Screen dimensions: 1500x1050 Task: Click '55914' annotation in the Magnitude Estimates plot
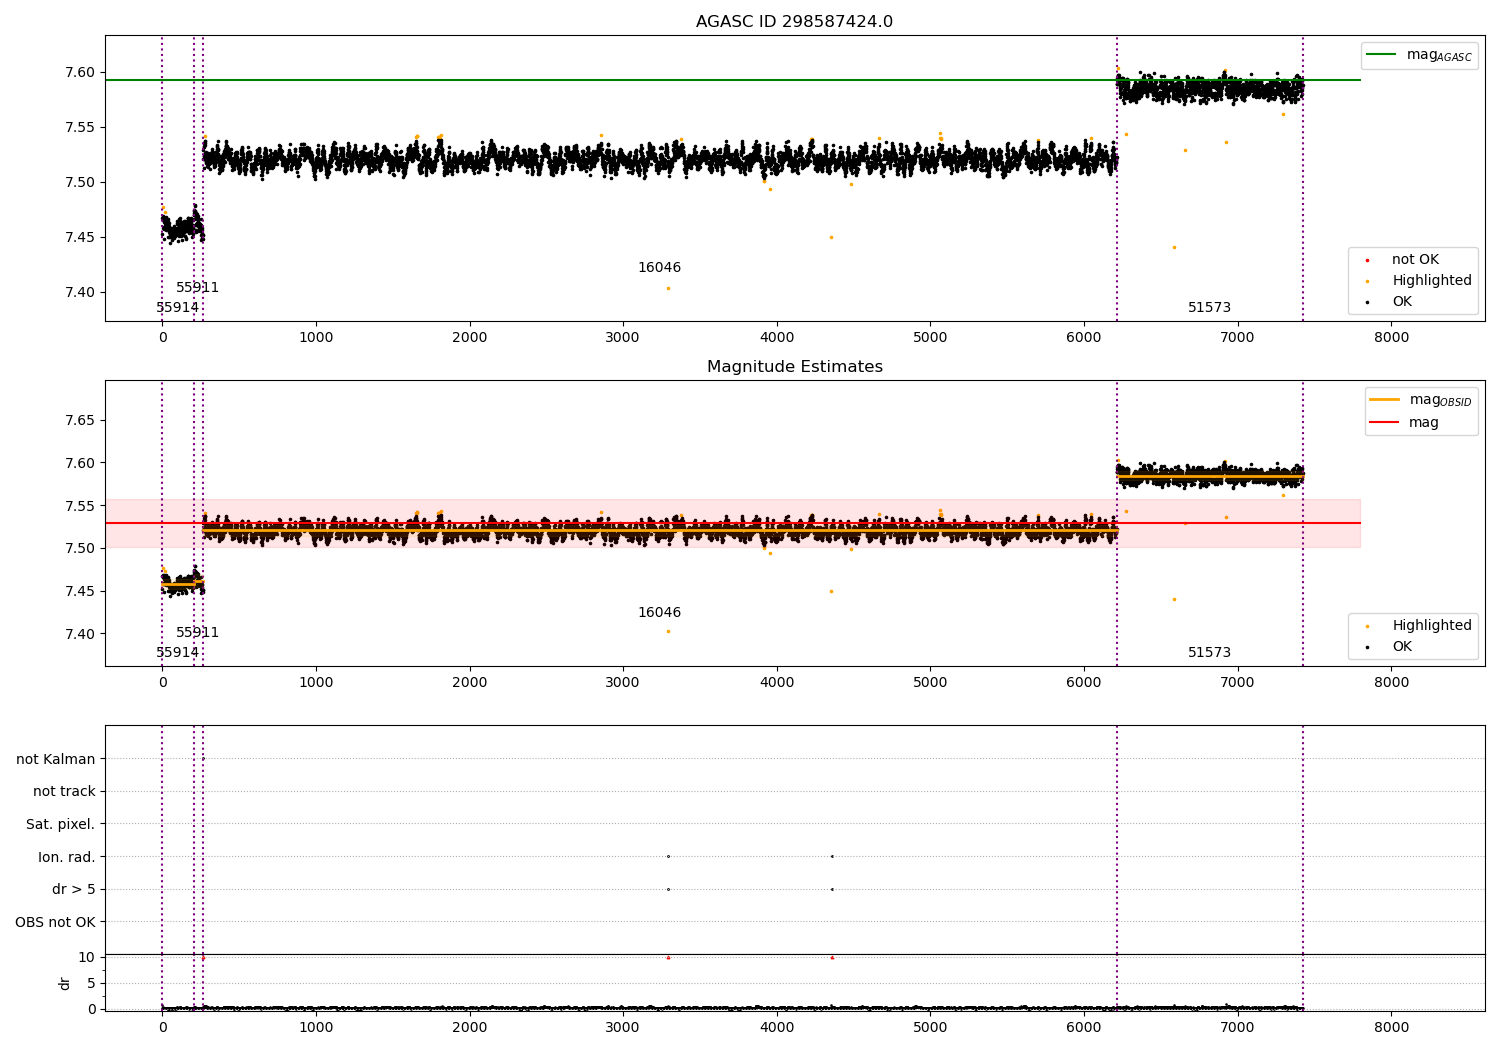pyautogui.click(x=177, y=653)
